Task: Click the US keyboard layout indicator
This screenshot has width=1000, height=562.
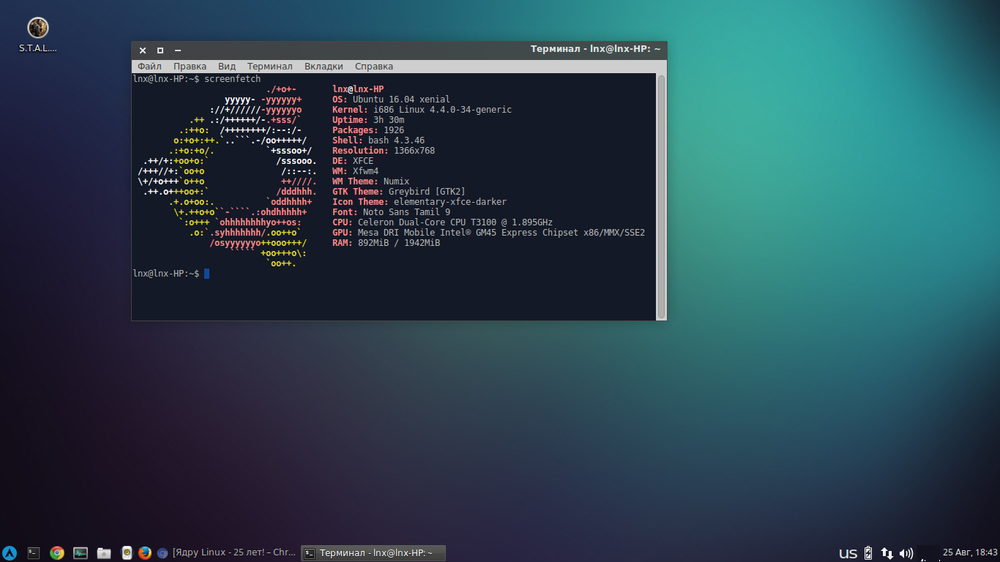Action: [x=848, y=553]
